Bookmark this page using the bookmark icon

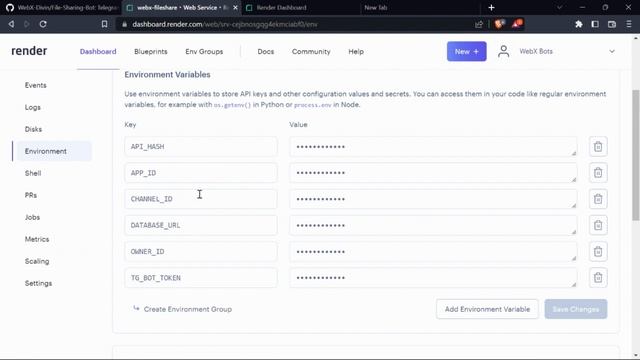(104, 24)
